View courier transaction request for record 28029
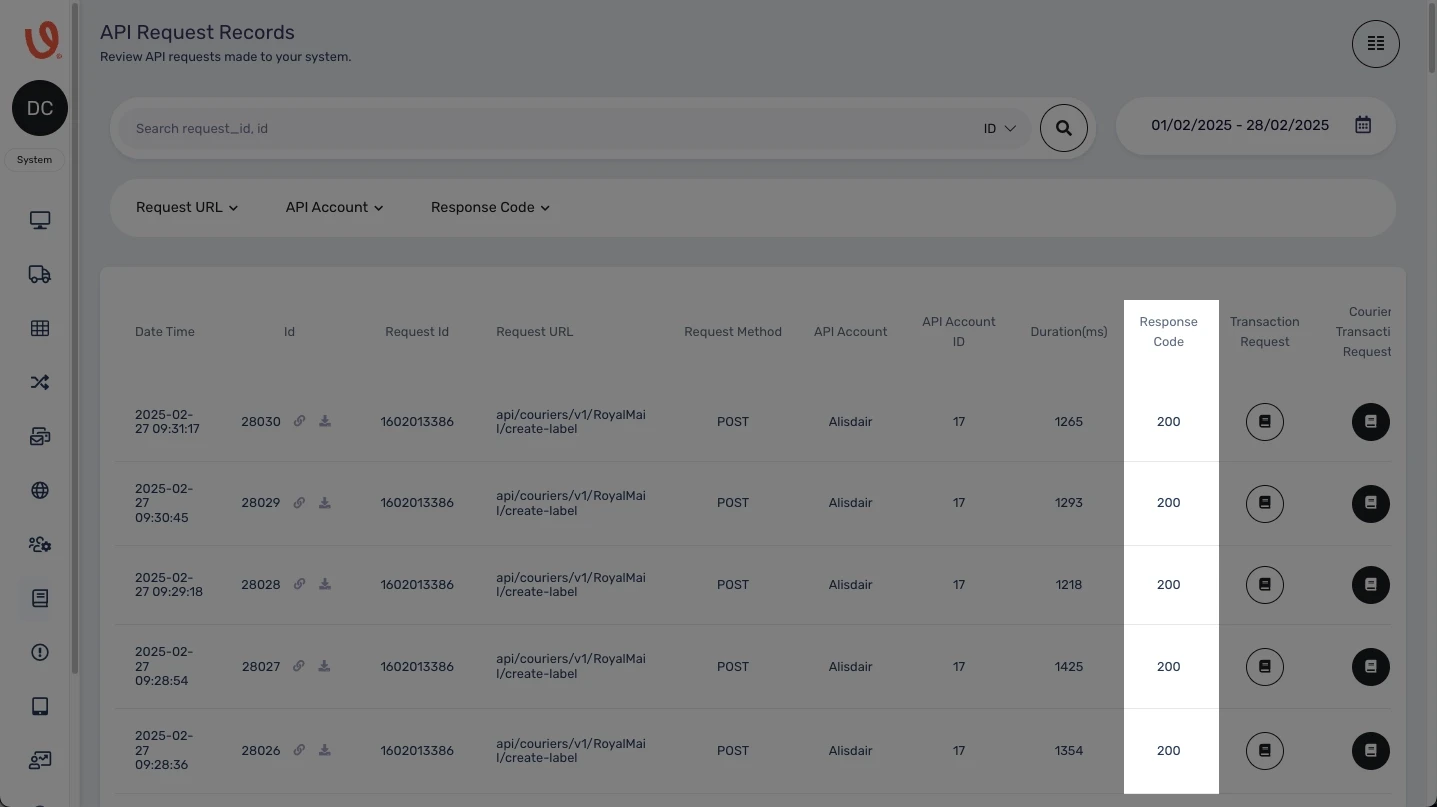The height and width of the screenshot is (807, 1437). pyautogui.click(x=1371, y=503)
